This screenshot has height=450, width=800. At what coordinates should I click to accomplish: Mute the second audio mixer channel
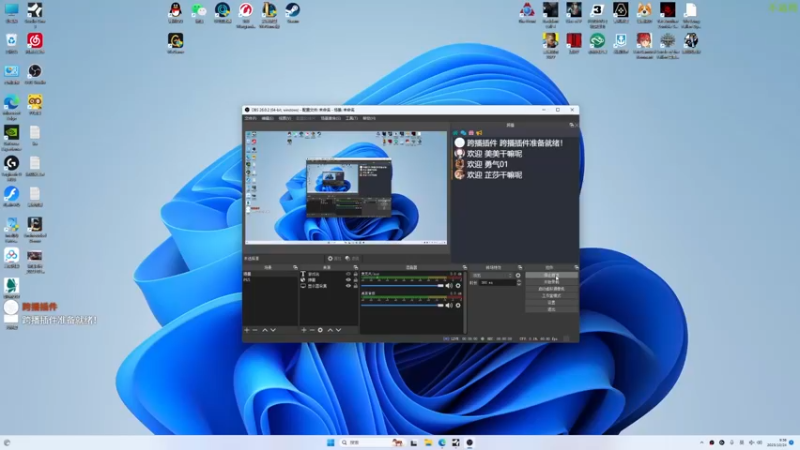point(449,305)
